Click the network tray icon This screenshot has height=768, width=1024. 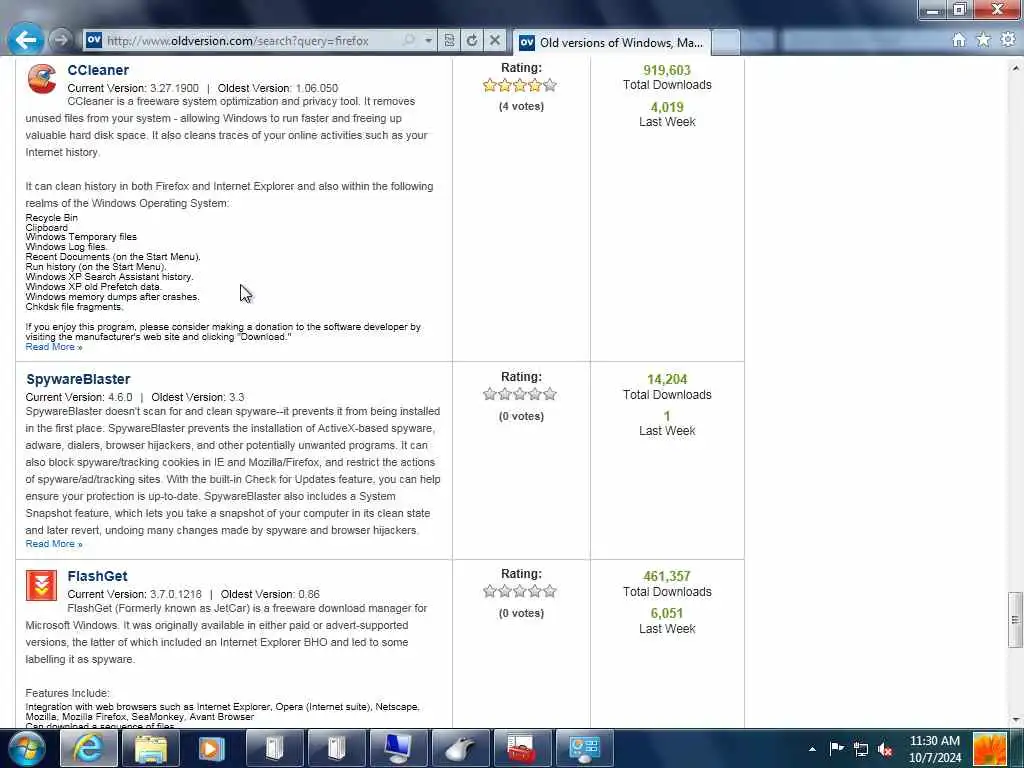point(861,749)
